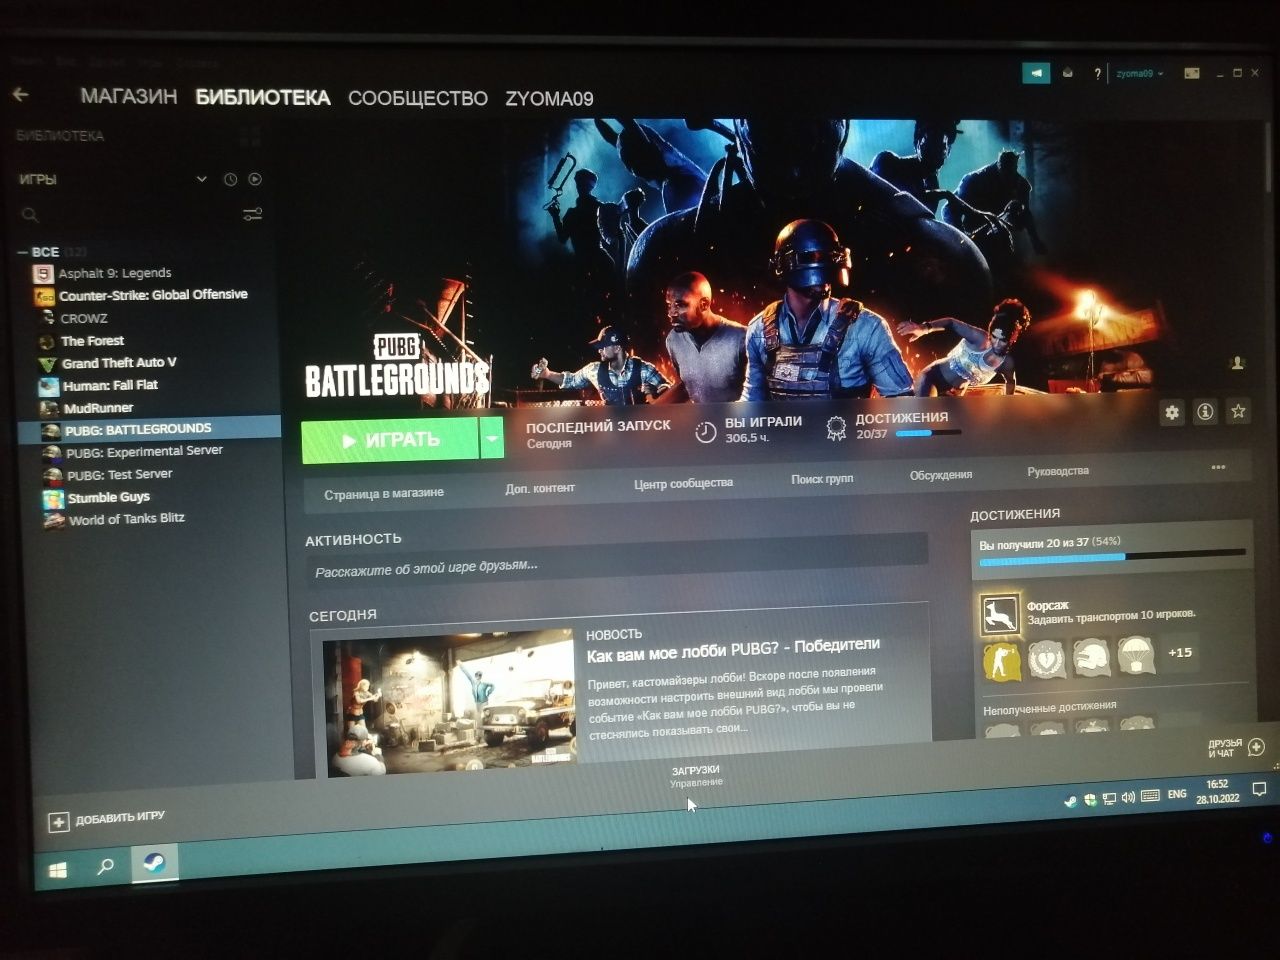The width and height of the screenshot is (1280, 960).
Task: Open the СООБЩЕСТВО tab
Action: pos(418,98)
